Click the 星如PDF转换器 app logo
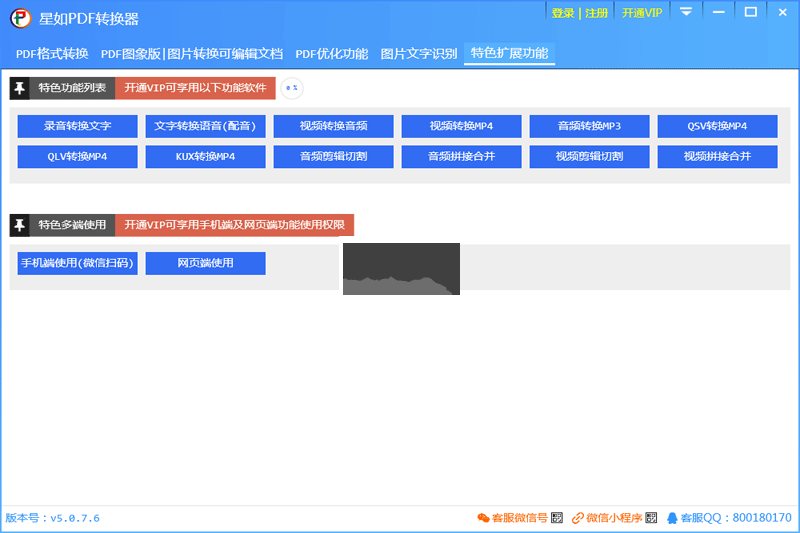The image size is (800, 533). point(21,18)
